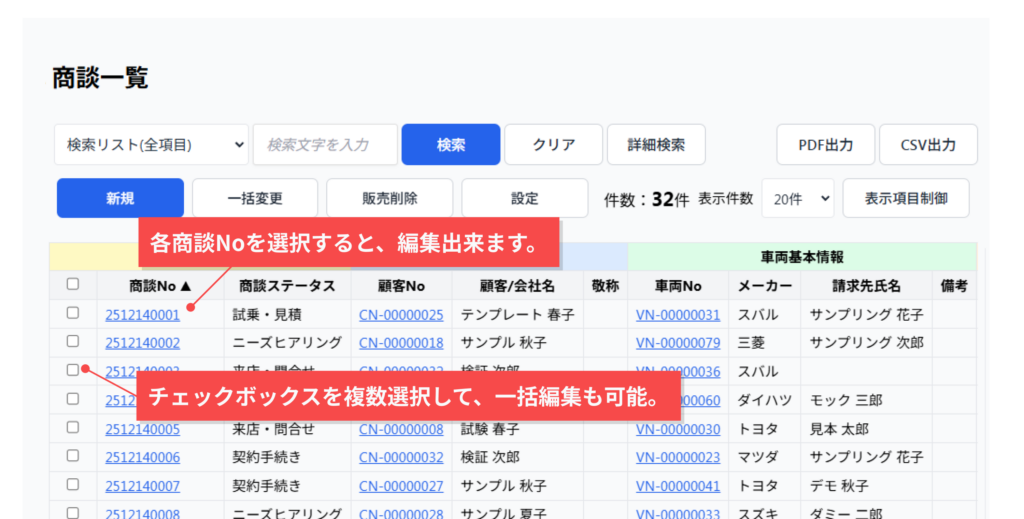The width and height of the screenshot is (1024, 519).
Task: Open 詳細検索 advanced search
Action: 656,145
